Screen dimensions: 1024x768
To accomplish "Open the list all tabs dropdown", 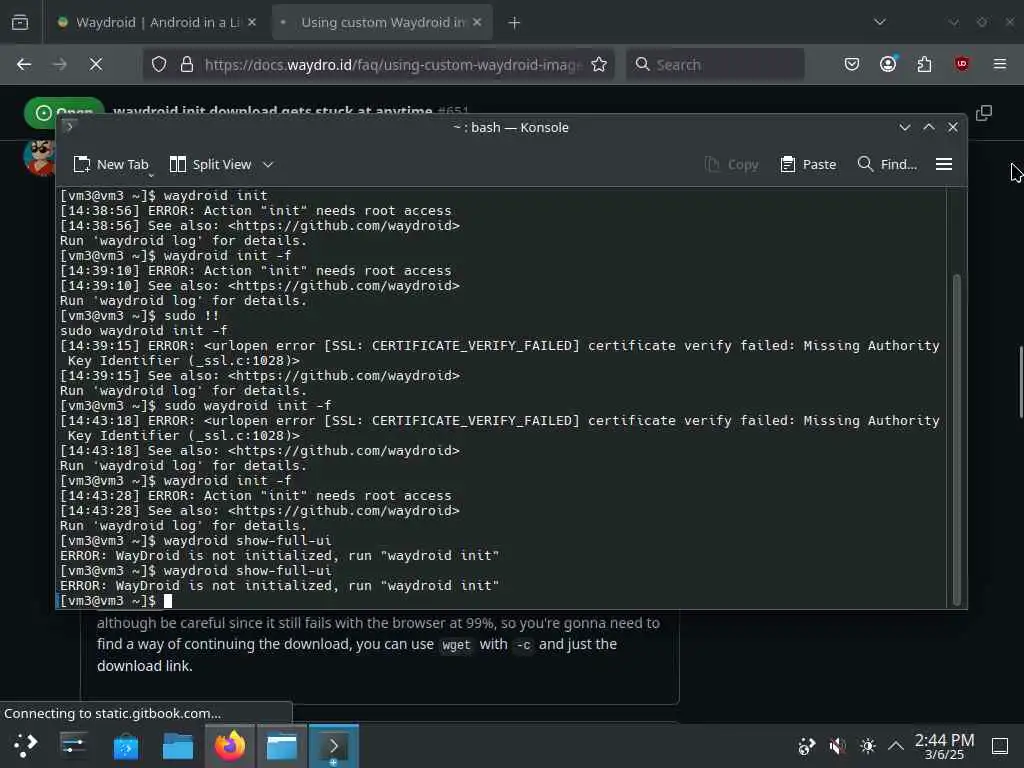I will (880, 22).
